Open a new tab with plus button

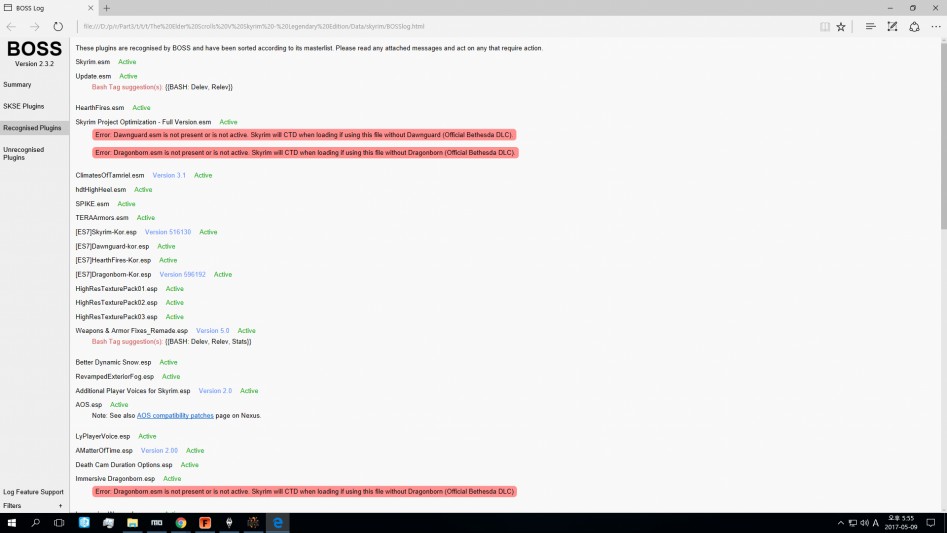[x=106, y=8]
